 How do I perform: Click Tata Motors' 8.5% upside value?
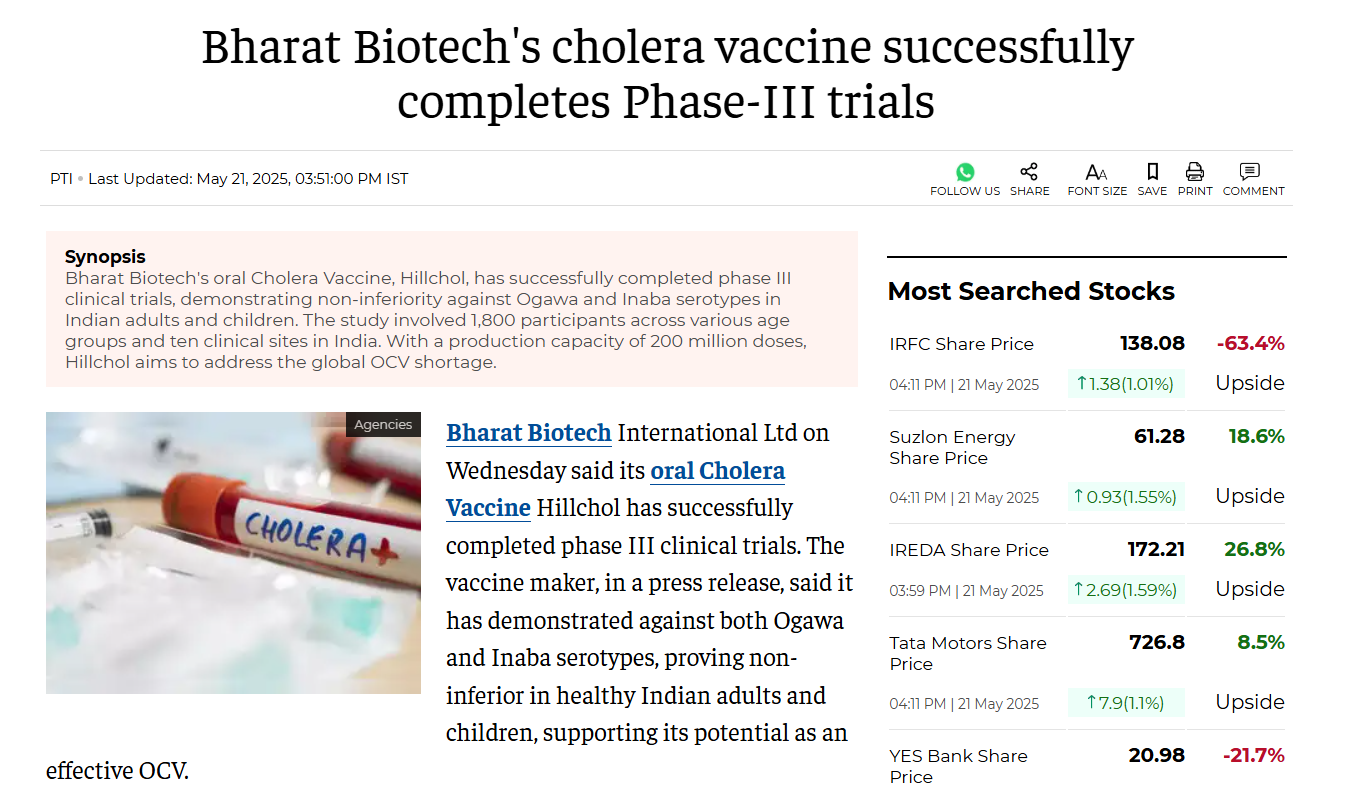click(x=1261, y=643)
